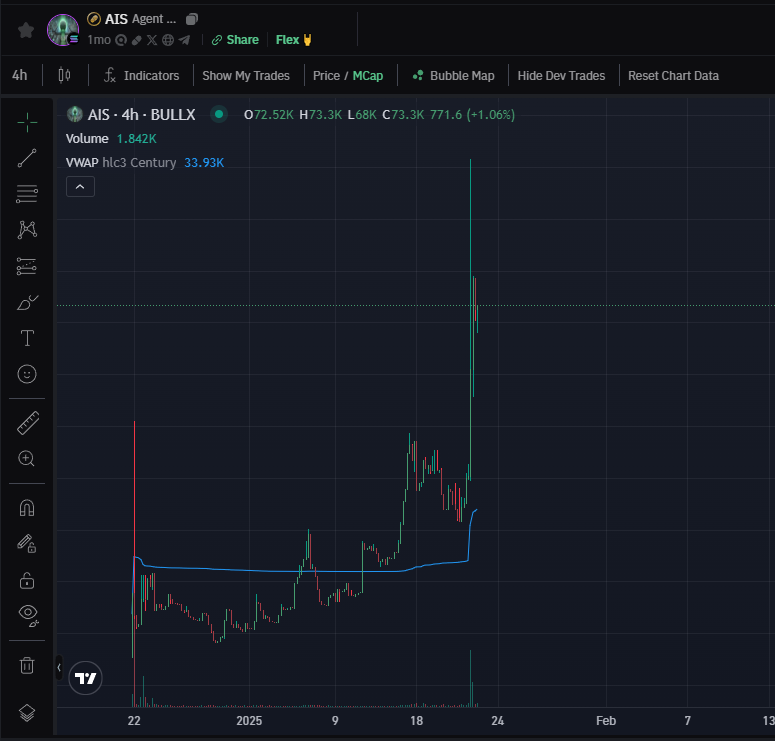
Task: Open the Telegram channel icon link
Action: point(184,40)
